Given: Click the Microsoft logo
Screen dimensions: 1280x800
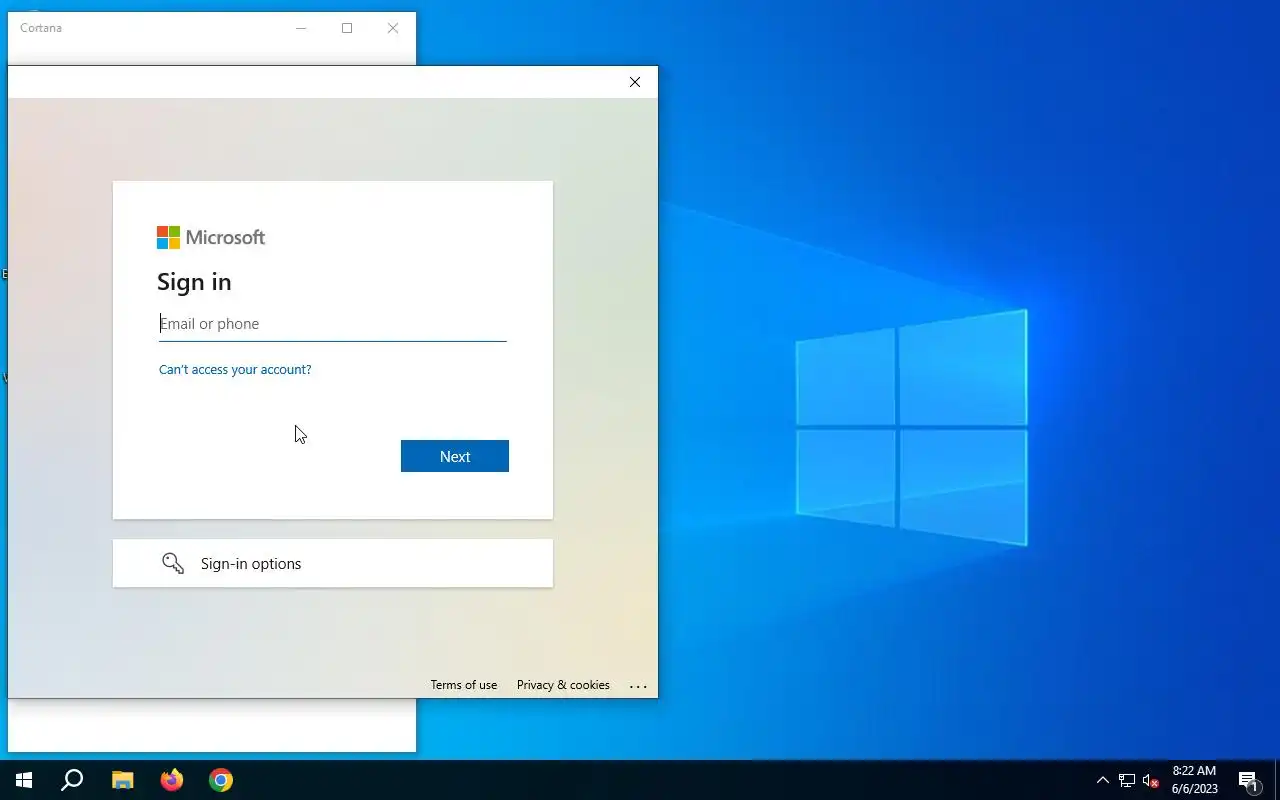Looking at the screenshot, I should pos(211,237).
